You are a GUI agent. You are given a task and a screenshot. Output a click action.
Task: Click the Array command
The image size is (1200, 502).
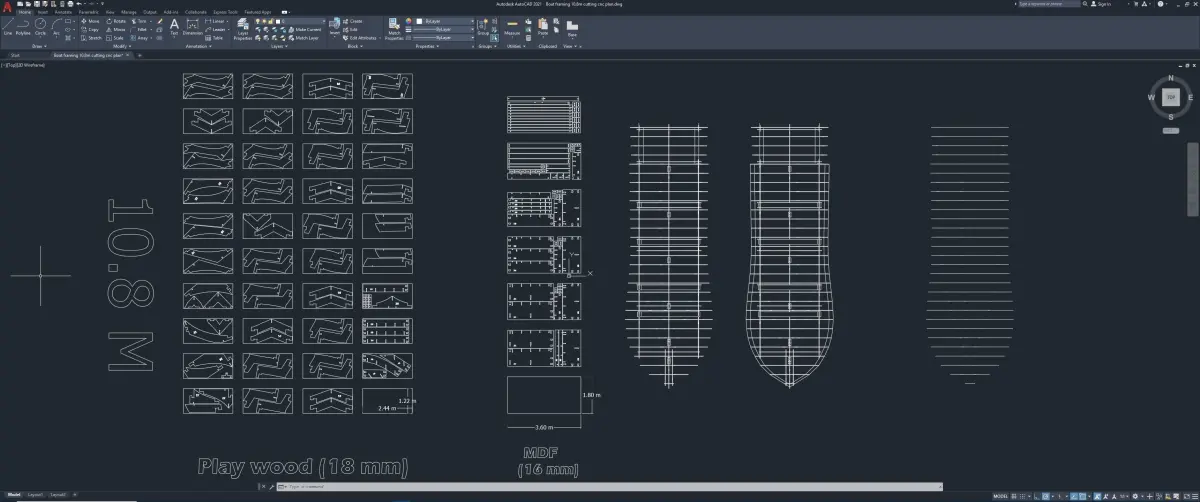coord(139,38)
